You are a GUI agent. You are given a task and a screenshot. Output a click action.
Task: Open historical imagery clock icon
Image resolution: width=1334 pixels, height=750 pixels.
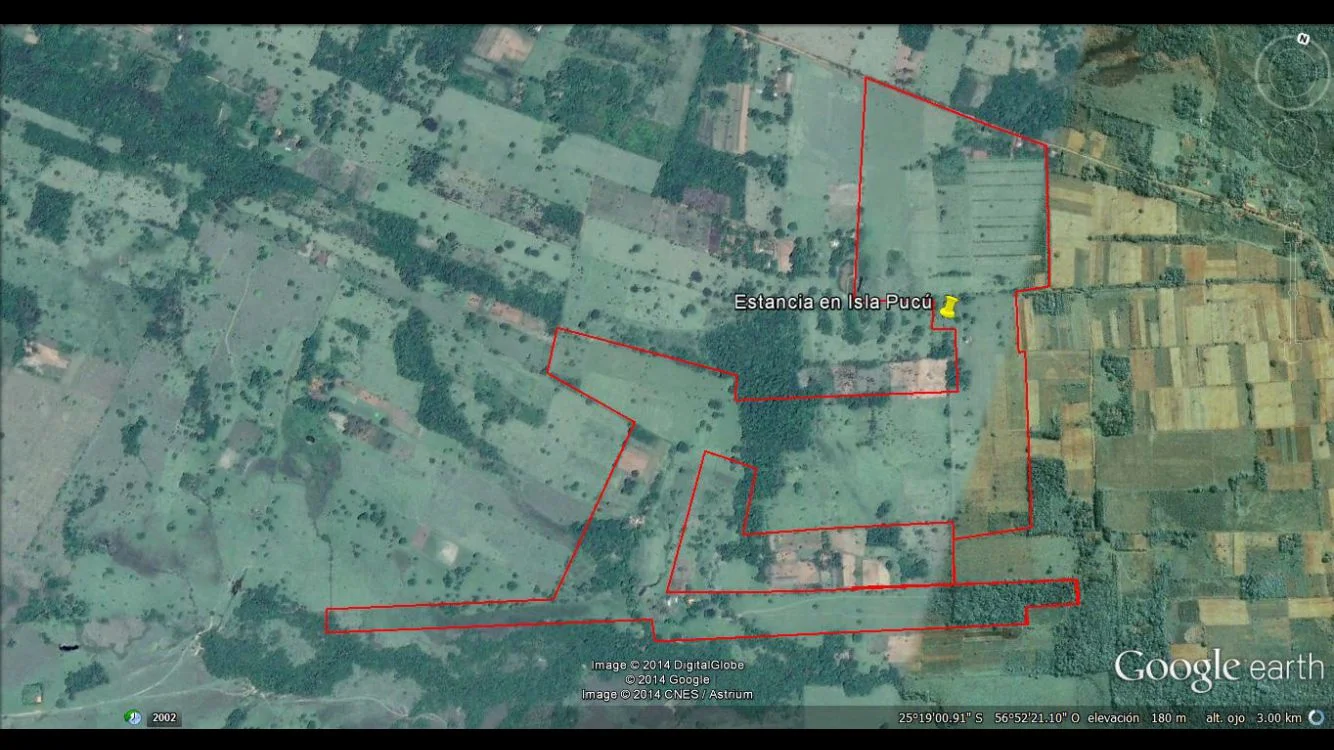point(132,717)
